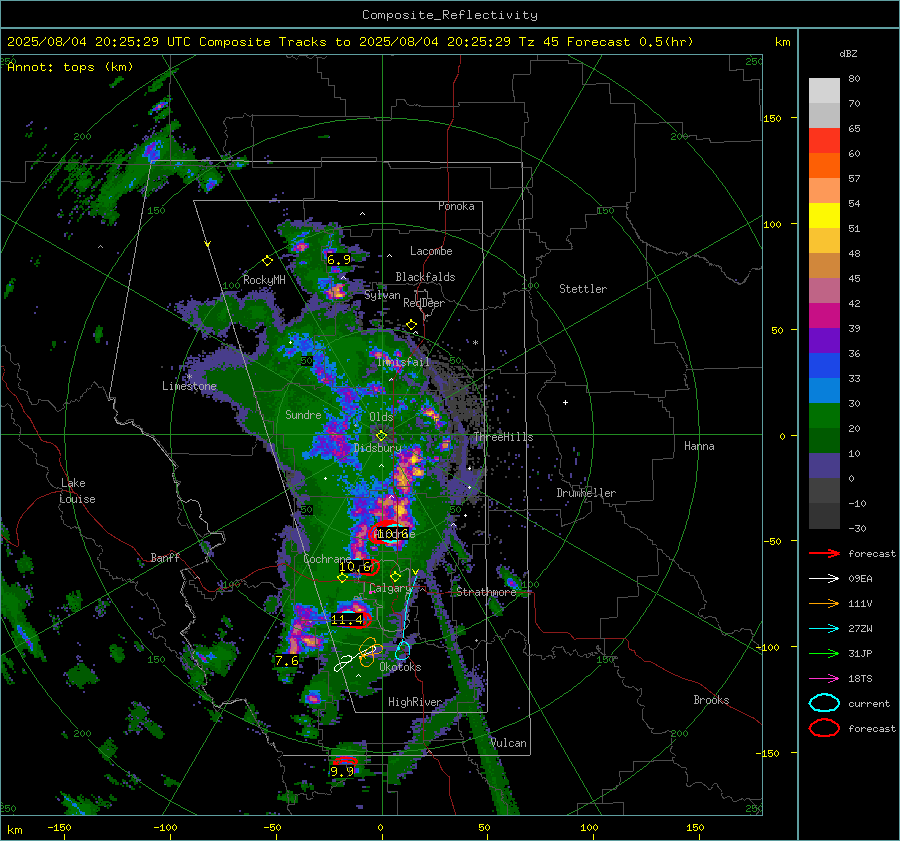Select the orange 111V track arrow
Viewport: 900px width, 841px height.
pyautogui.click(x=824, y=603)
